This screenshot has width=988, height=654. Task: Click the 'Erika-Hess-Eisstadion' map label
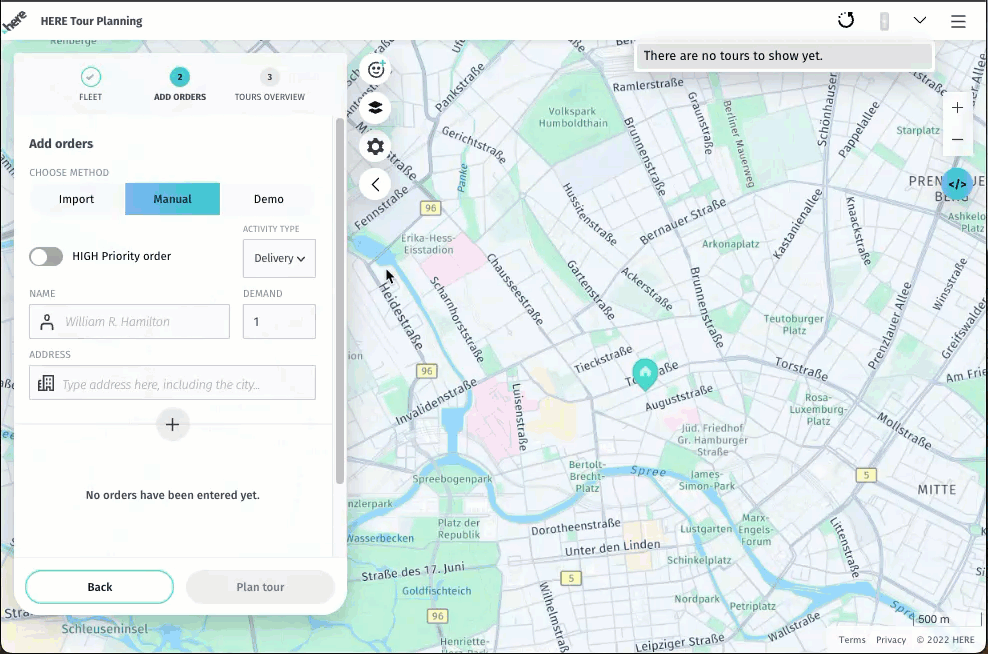tap(428, 244)
